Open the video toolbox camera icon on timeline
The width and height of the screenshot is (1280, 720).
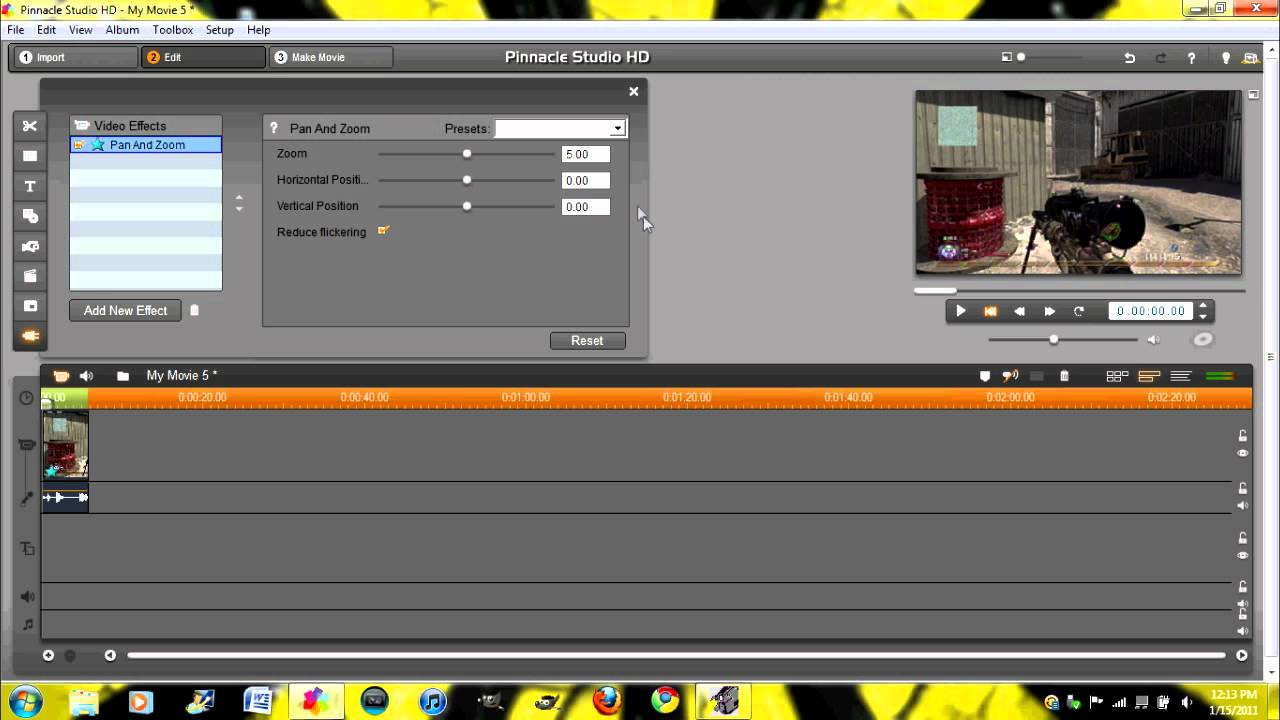61,376
